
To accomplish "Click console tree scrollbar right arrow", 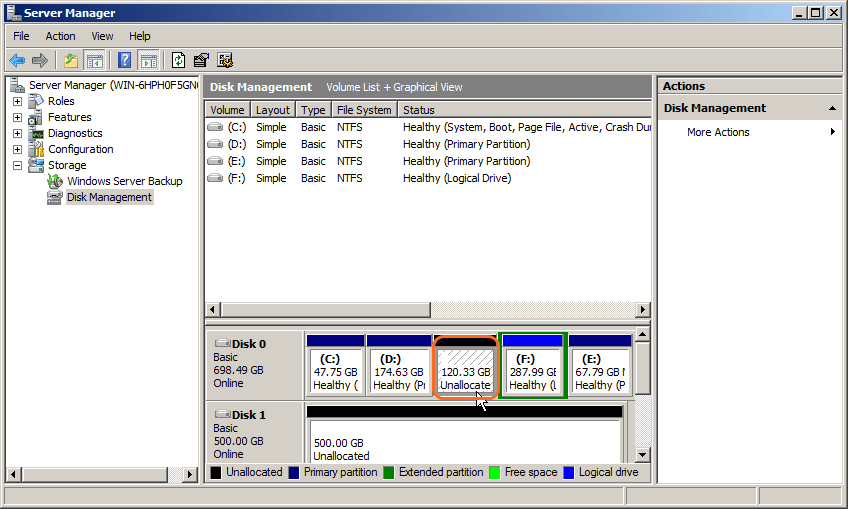I will tap(189, 475).
